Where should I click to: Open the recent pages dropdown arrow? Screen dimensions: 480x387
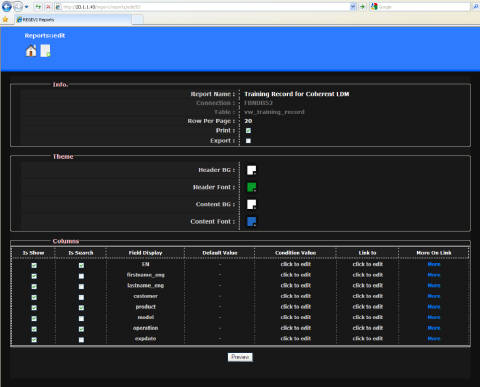click(26, 7)
